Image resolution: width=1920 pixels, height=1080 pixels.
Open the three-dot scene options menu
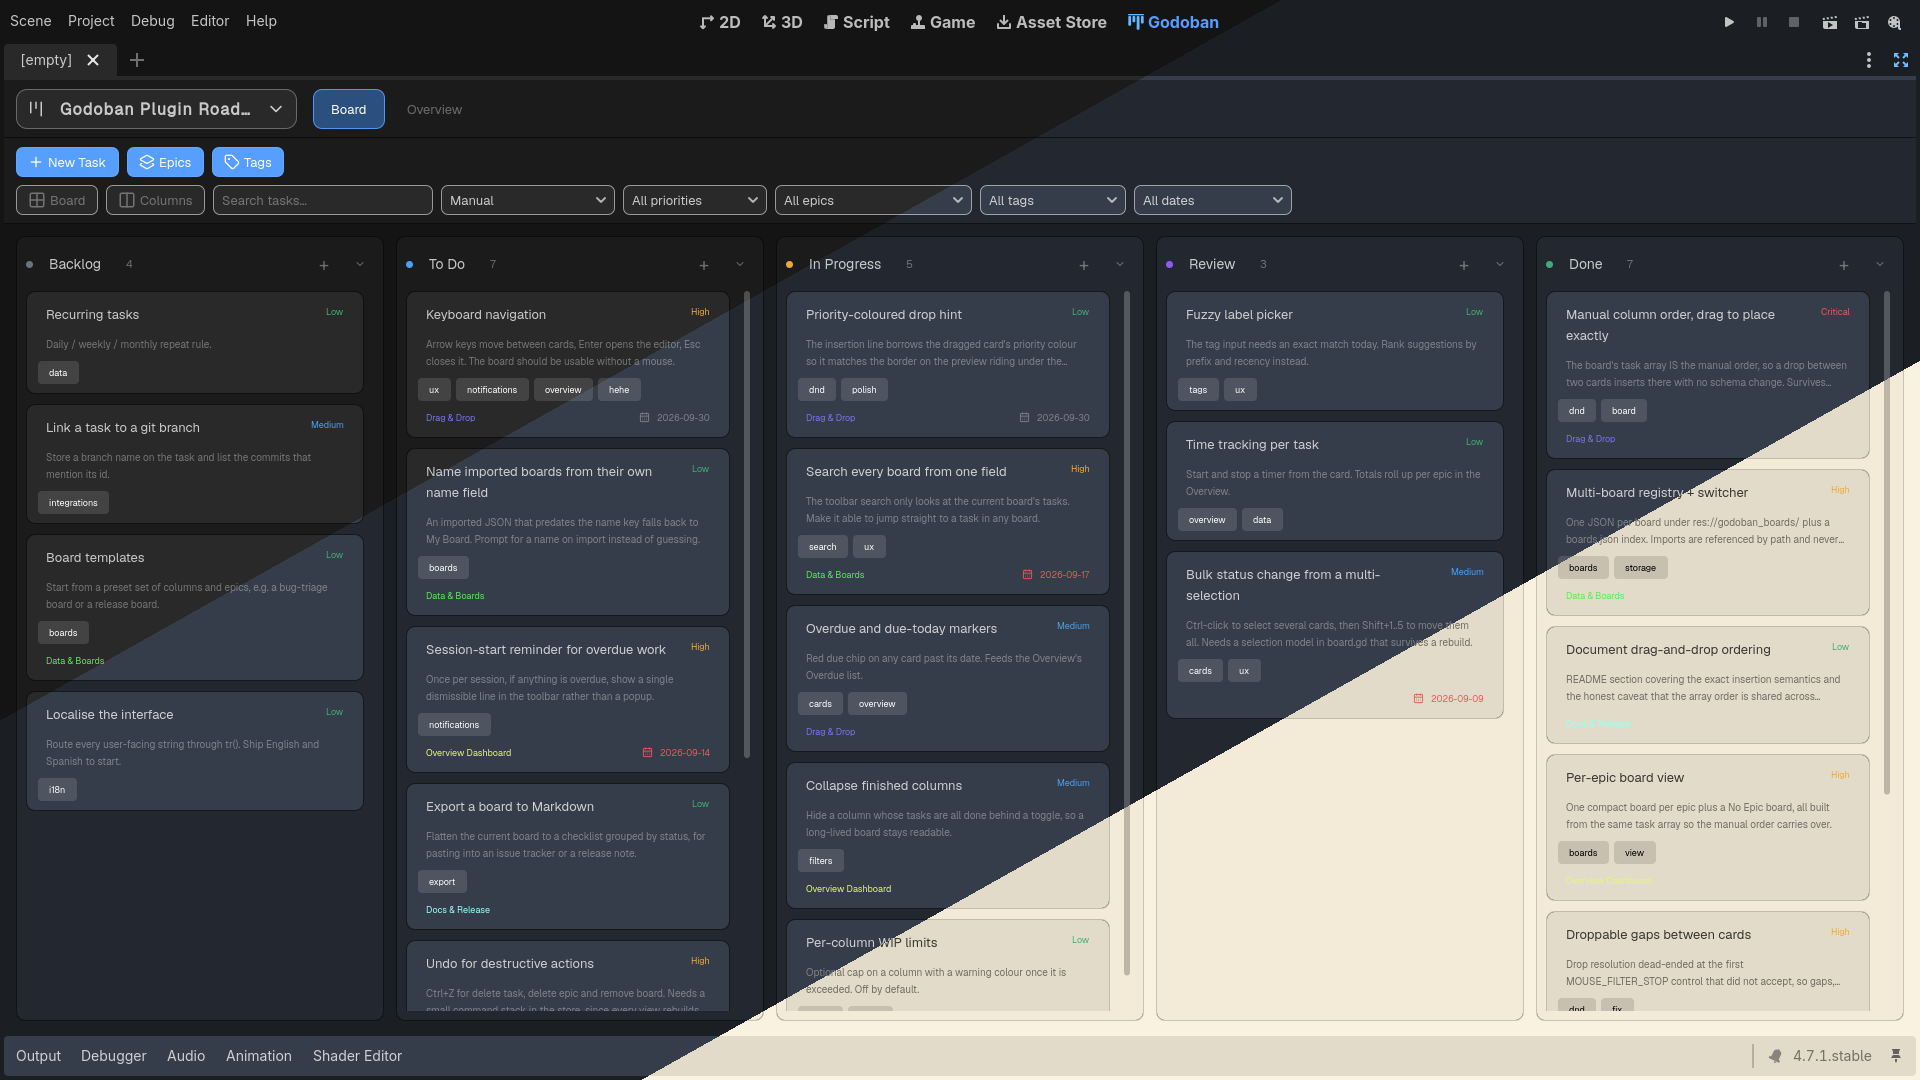tap(1868, 60)
